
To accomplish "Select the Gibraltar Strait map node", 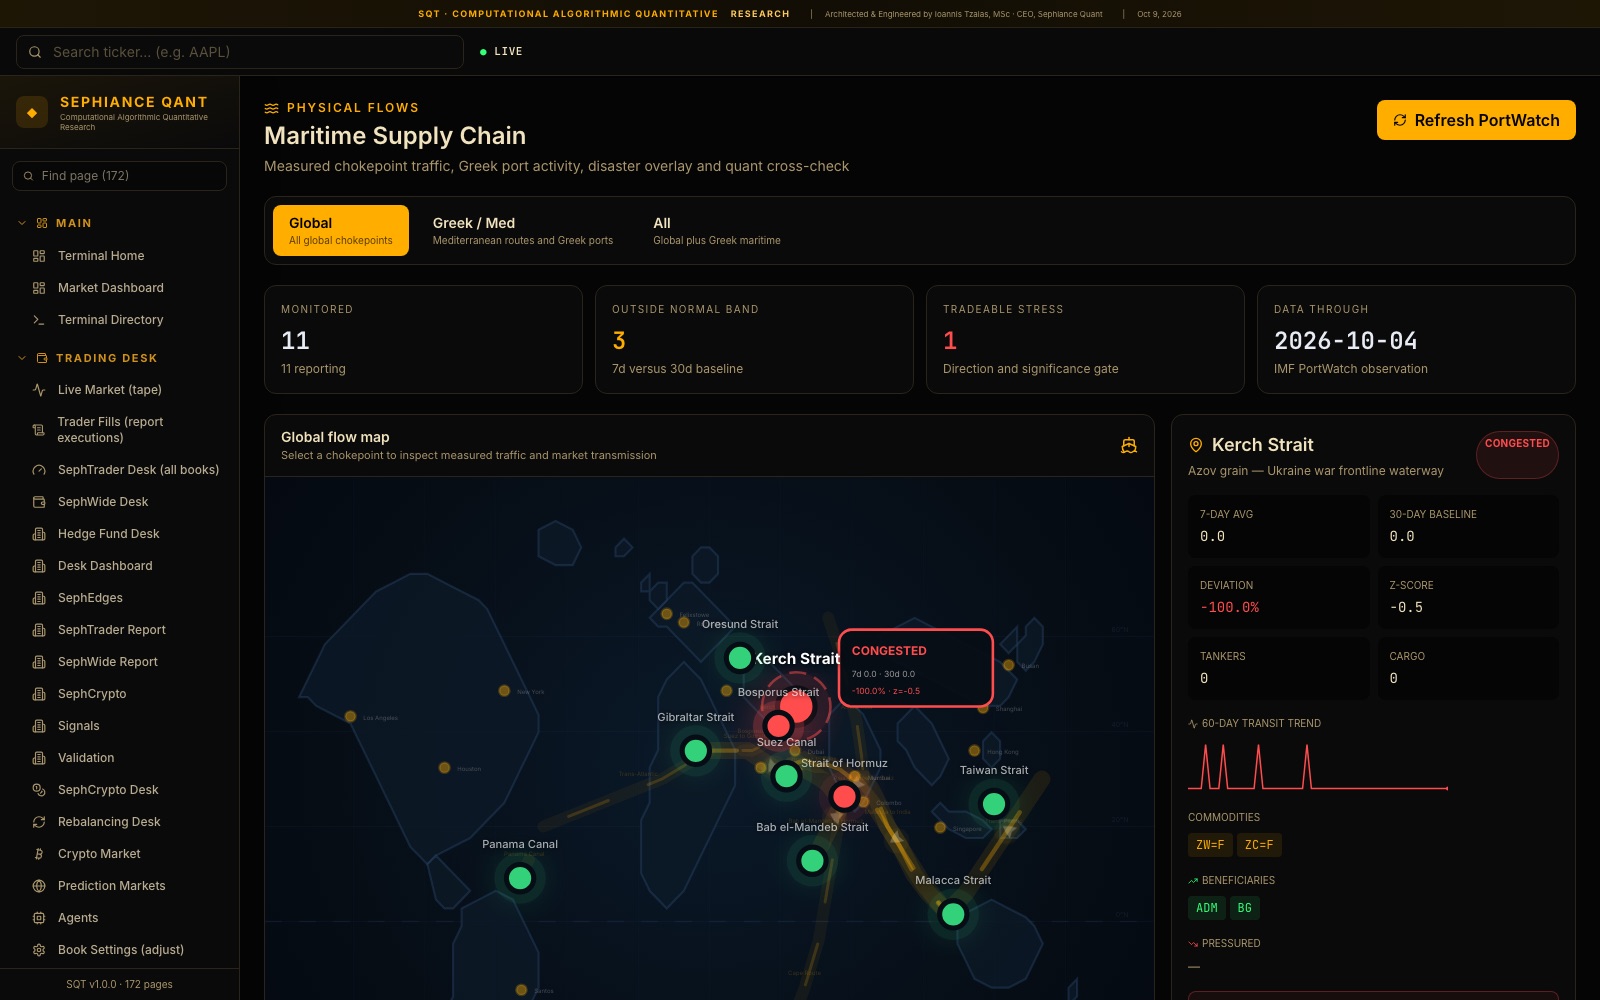I will [696, 751].
